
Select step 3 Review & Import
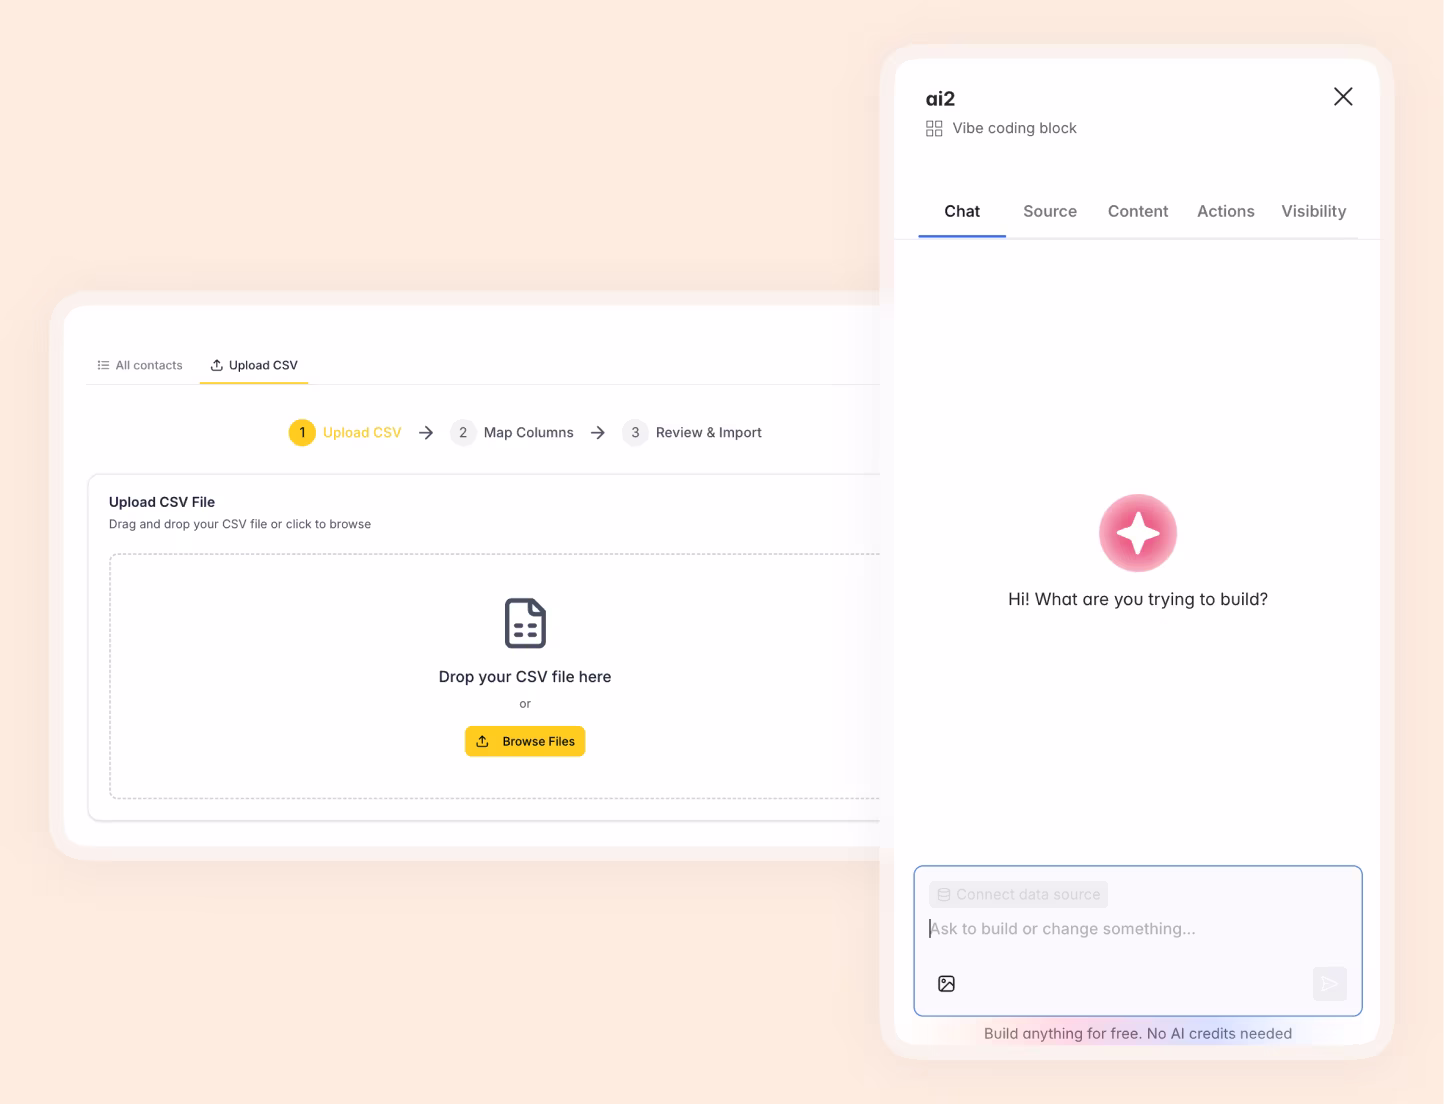click(692, 432)
